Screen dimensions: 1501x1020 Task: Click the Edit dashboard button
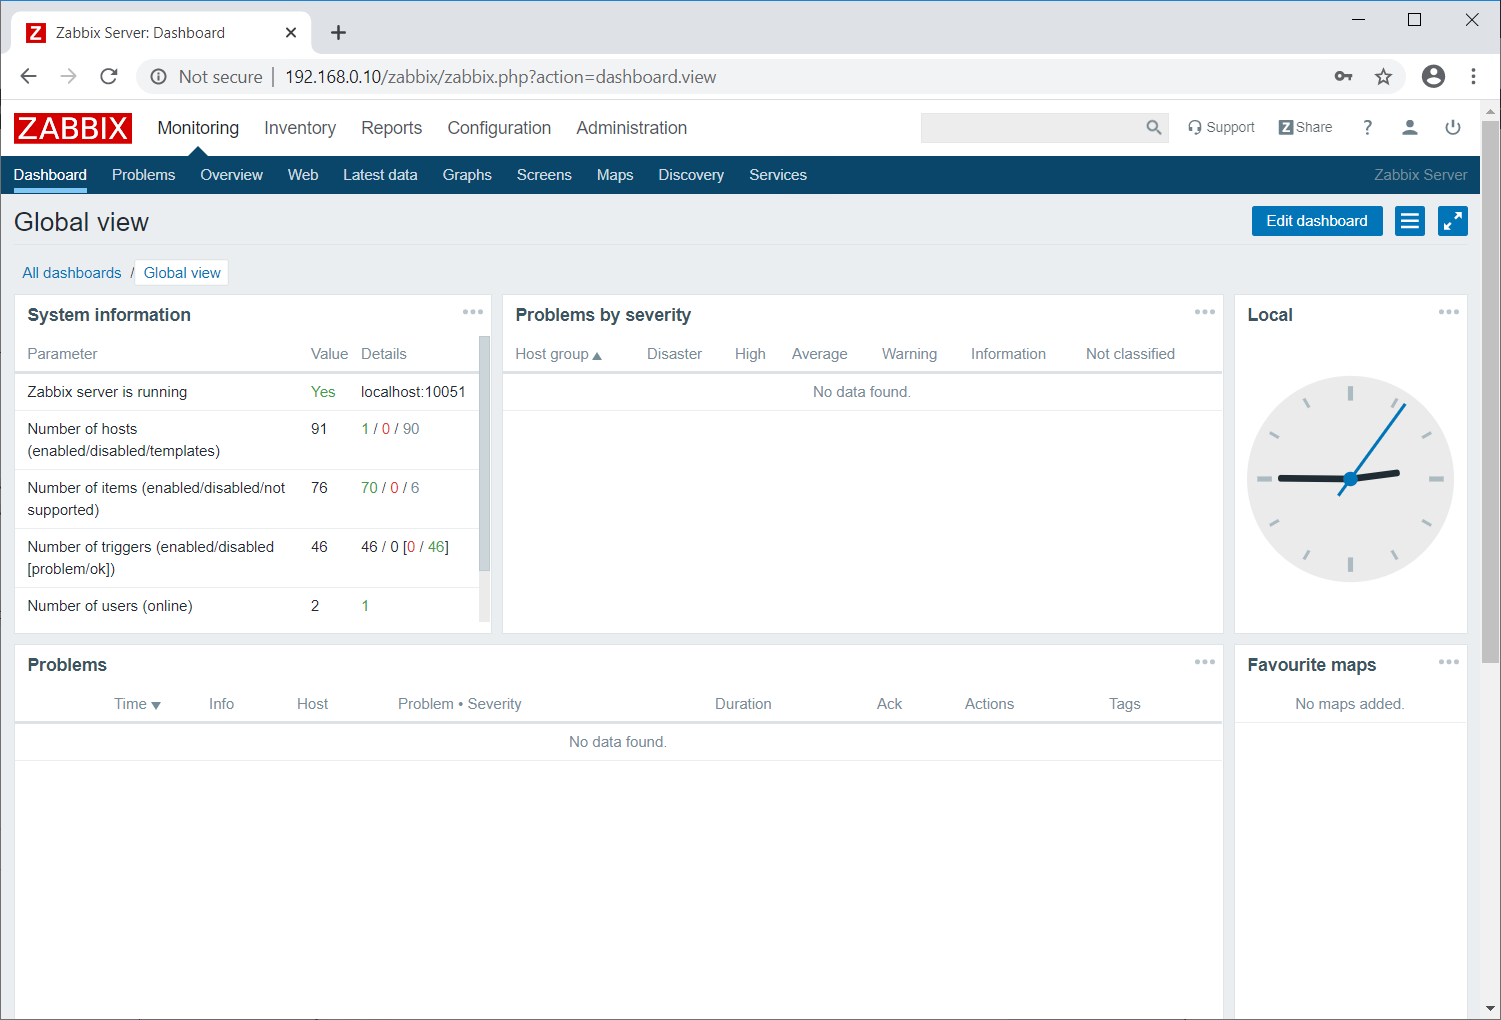coord(1317,221)
